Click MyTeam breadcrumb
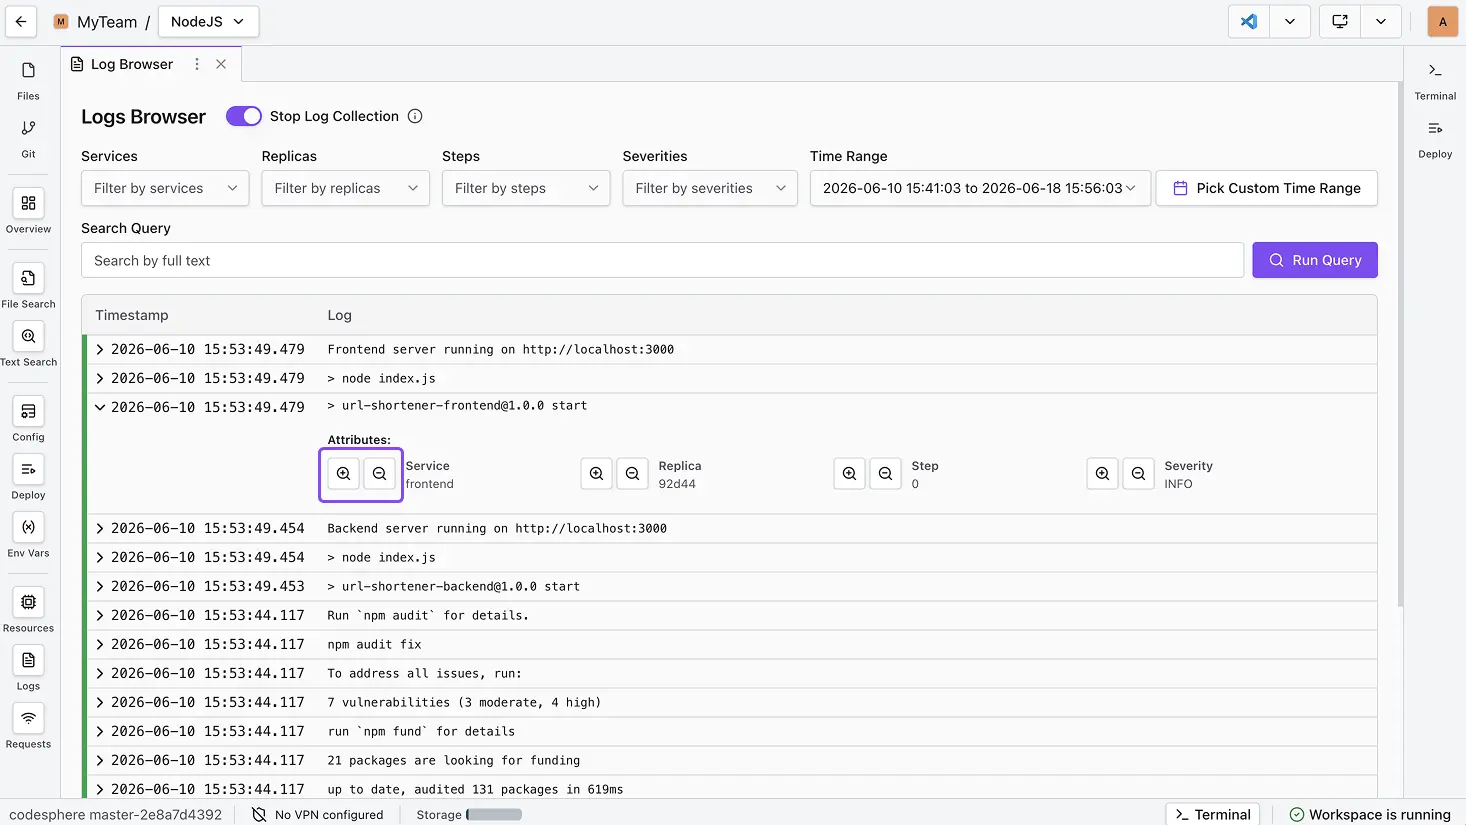This screenshot has width=1466, height=825. [x=107, y=22]
